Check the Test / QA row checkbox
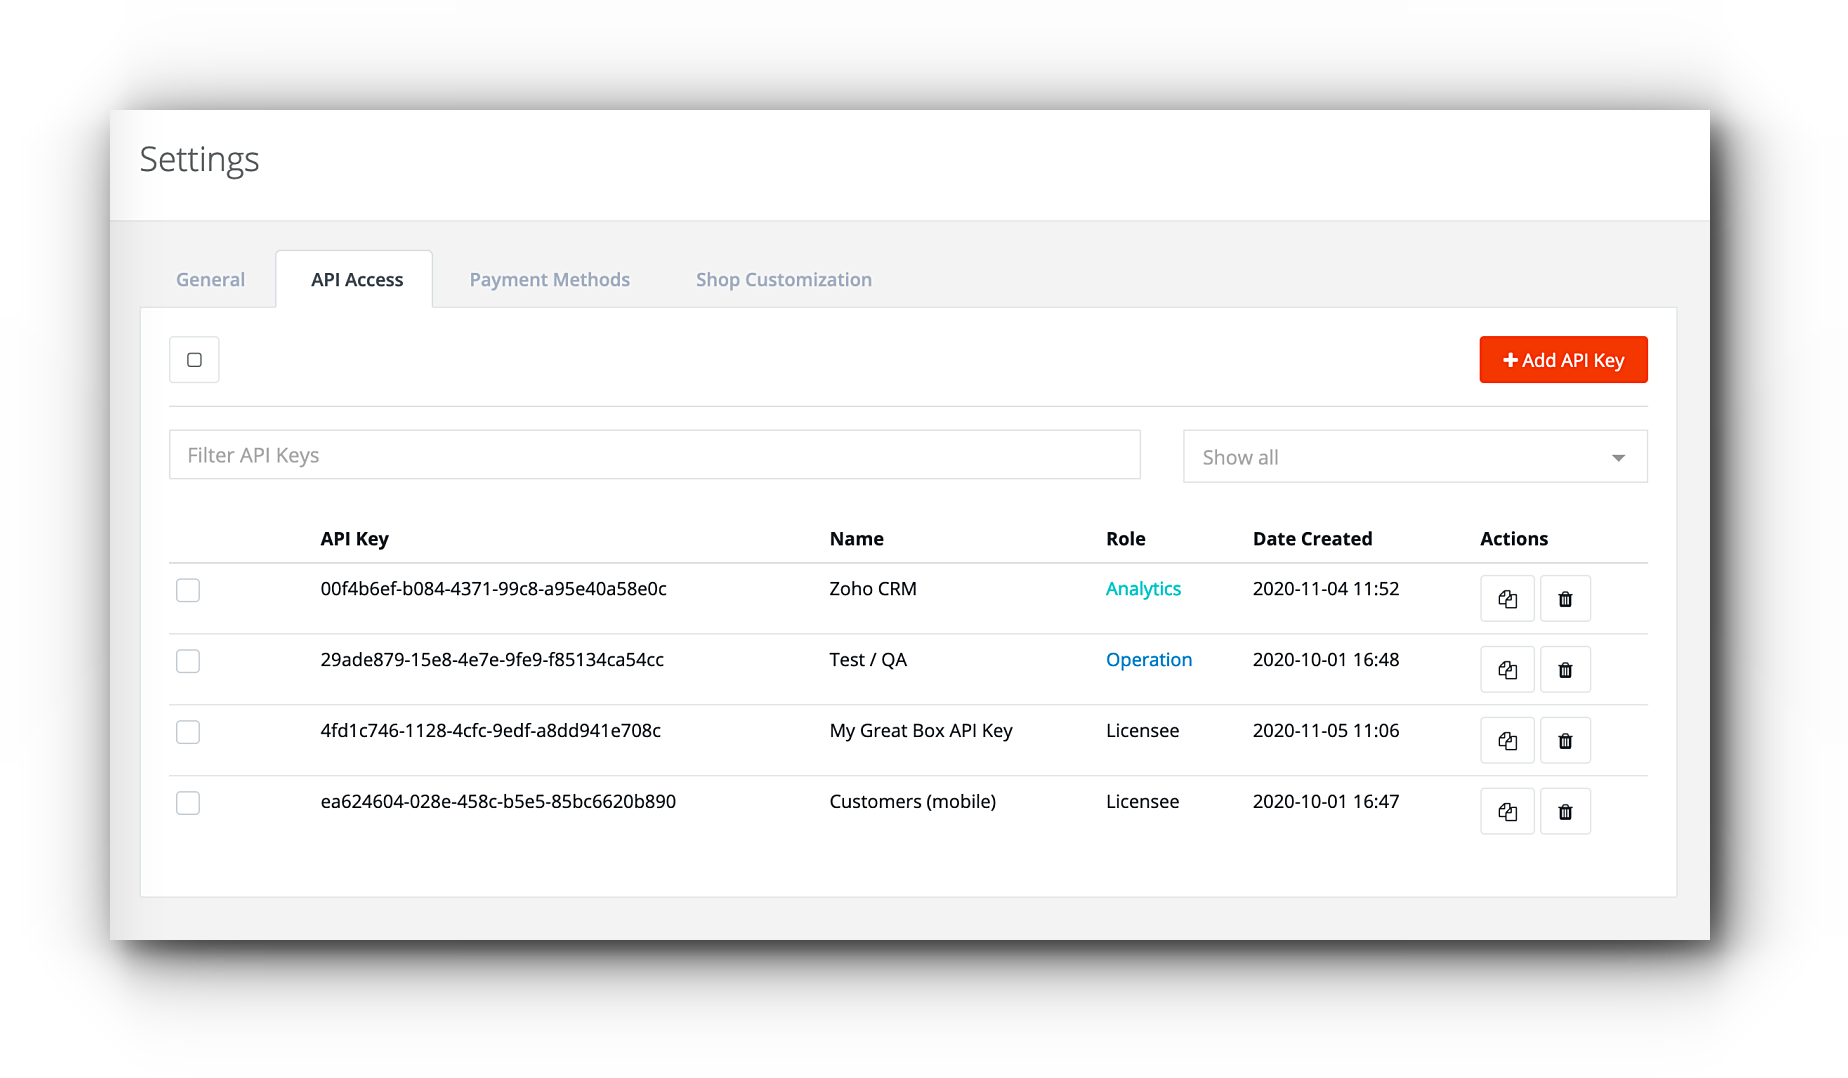This screenshot has width=1848, height=1078. [x=188, y=661]
